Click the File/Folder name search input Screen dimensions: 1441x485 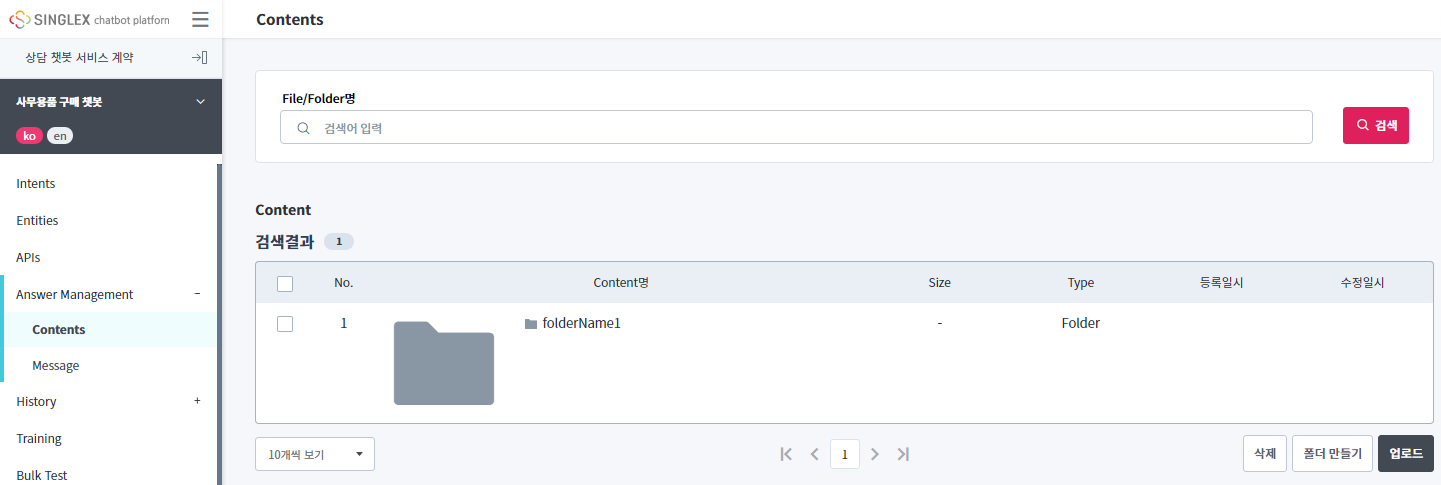(x=800, y=128)
